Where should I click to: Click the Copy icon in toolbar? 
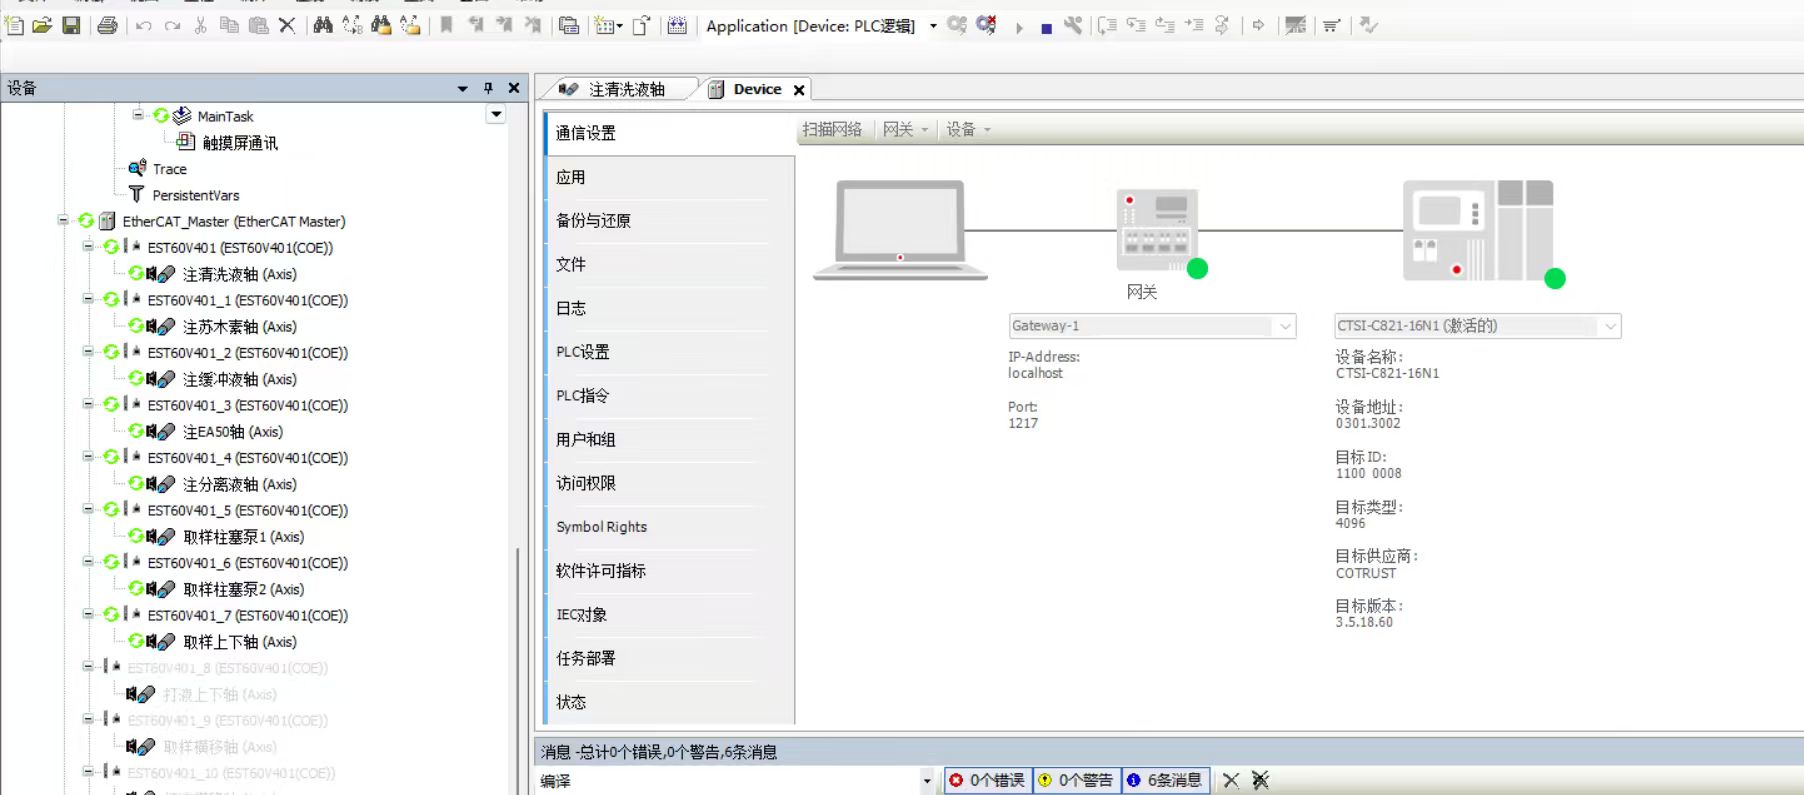coord(229,25)
